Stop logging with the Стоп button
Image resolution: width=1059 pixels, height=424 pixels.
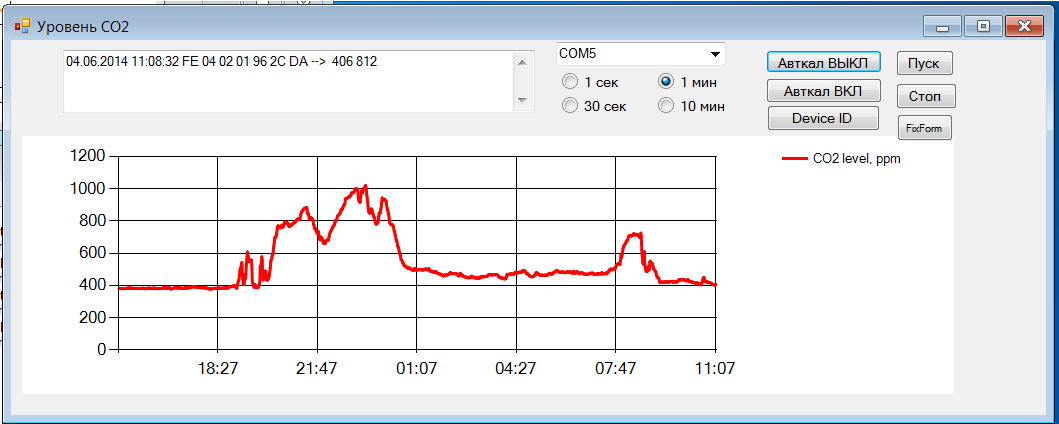(x=925, y=96)
